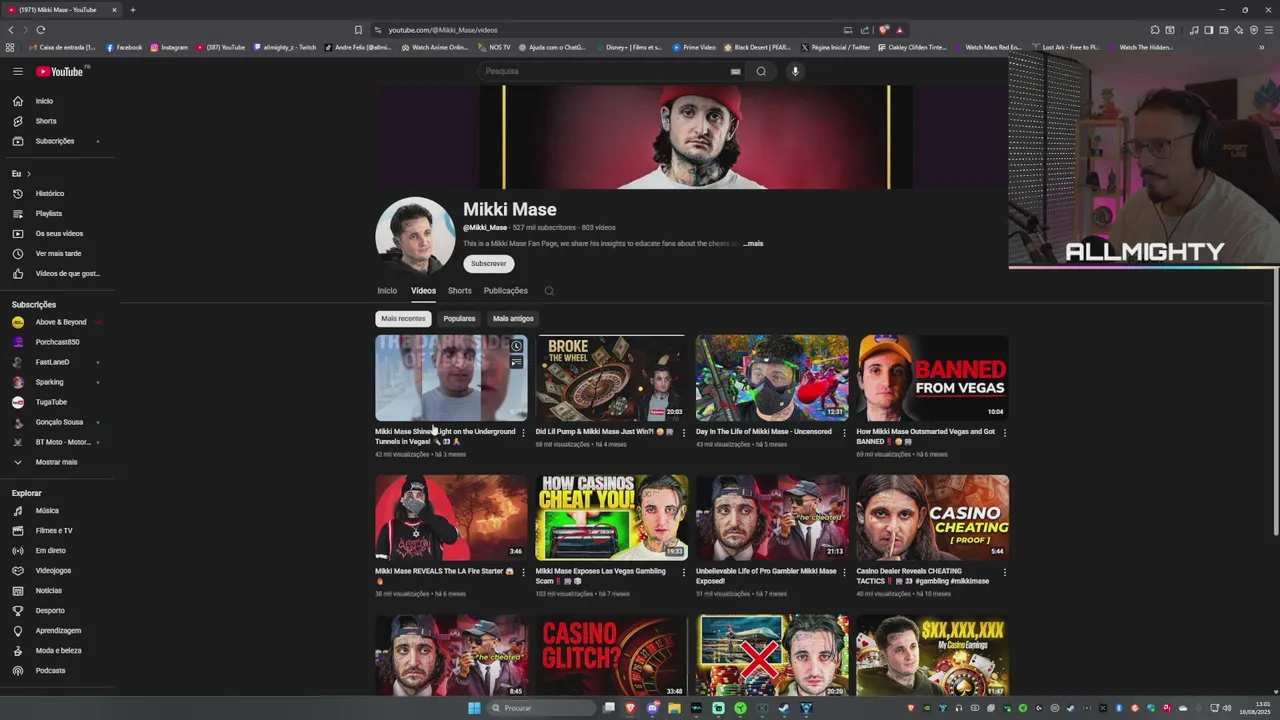Open Banned From Vegas video thumbnail

(932, 378)
